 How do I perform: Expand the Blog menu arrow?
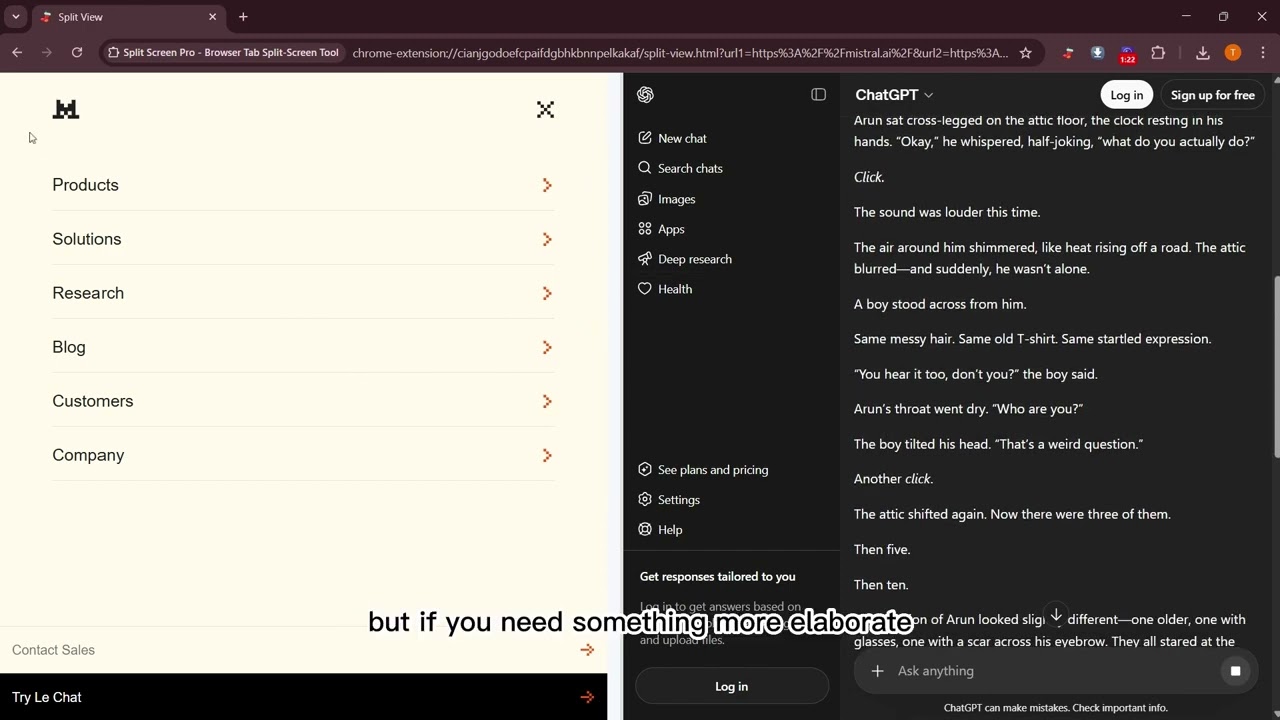(547, 347)
